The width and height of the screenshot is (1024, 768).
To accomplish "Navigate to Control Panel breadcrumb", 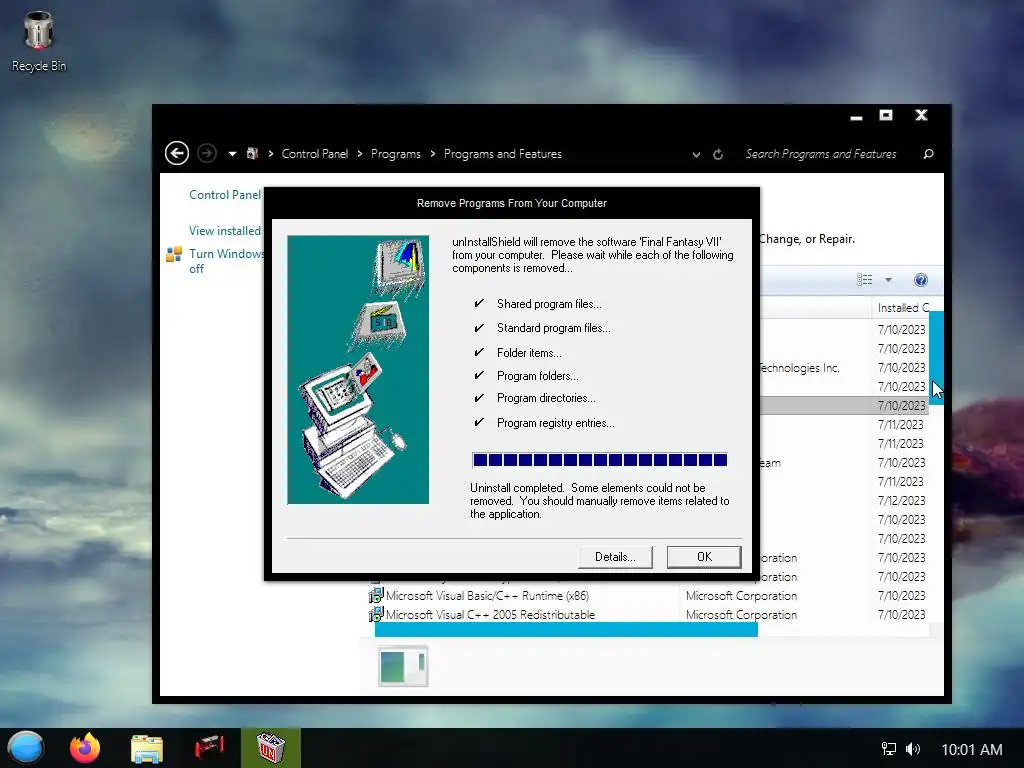I will pyautogui.click(x=315, y=154).
